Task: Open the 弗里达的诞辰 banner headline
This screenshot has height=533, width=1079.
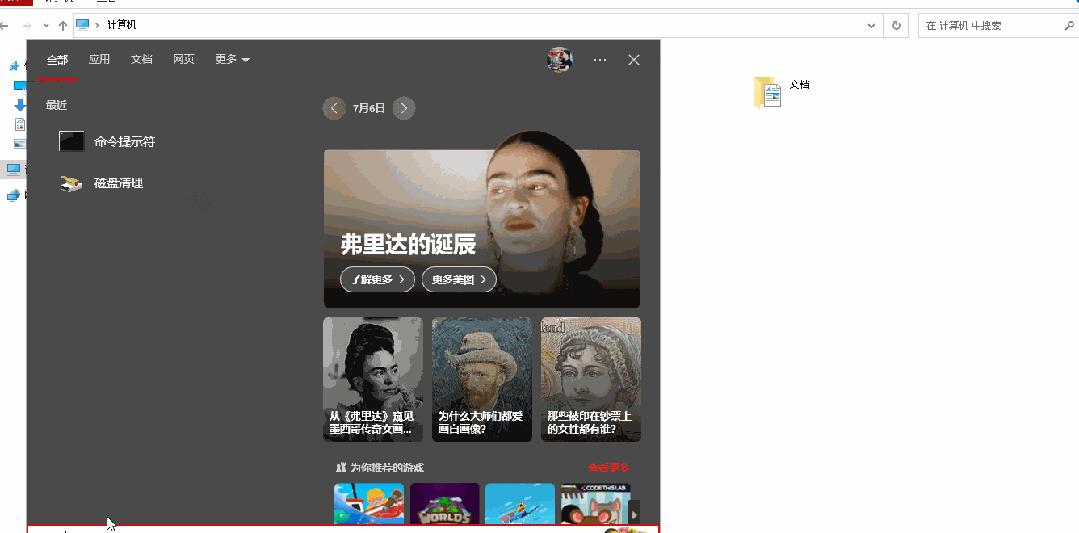Action: coord(408,244)
